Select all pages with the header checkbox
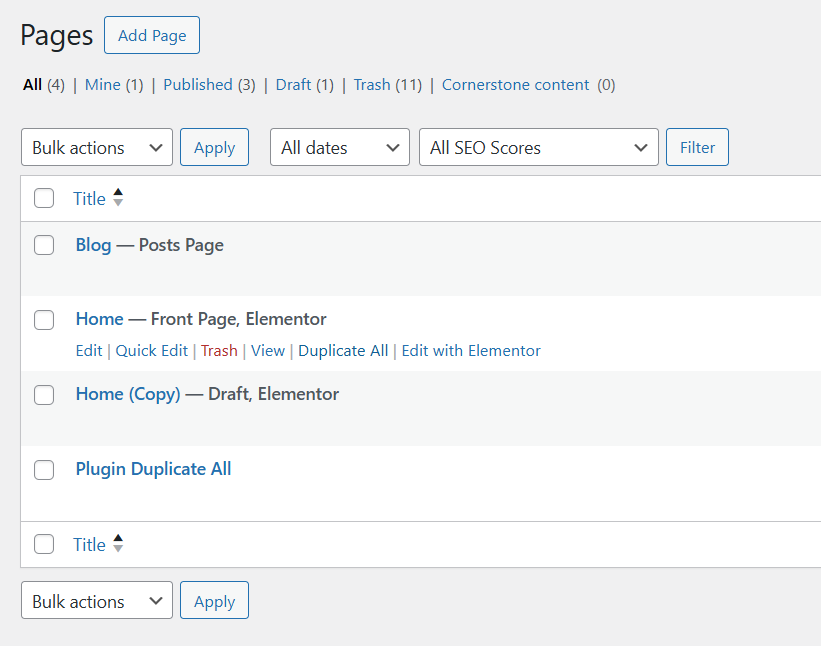821x646 pixels. click(44, 198)
